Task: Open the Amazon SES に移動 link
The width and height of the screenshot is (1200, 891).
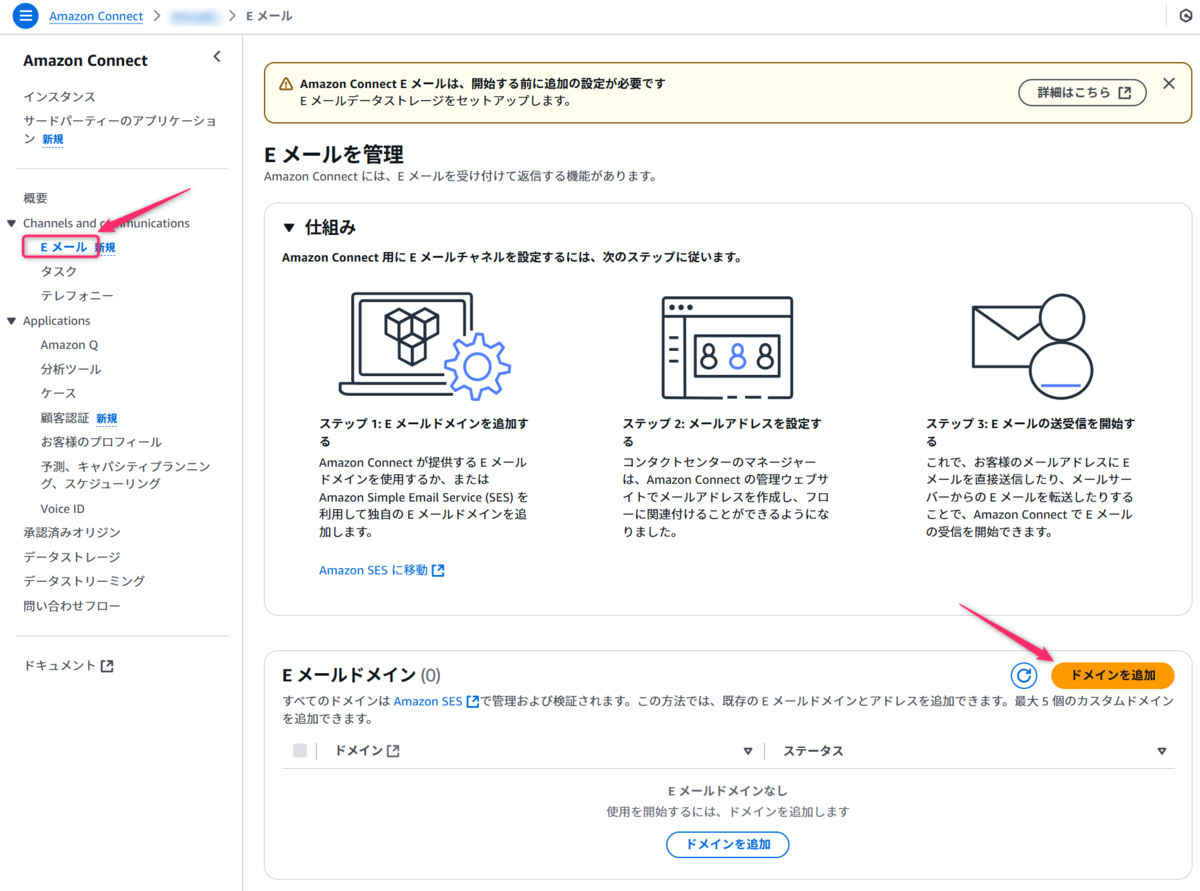Action: [x=381, y=570]
